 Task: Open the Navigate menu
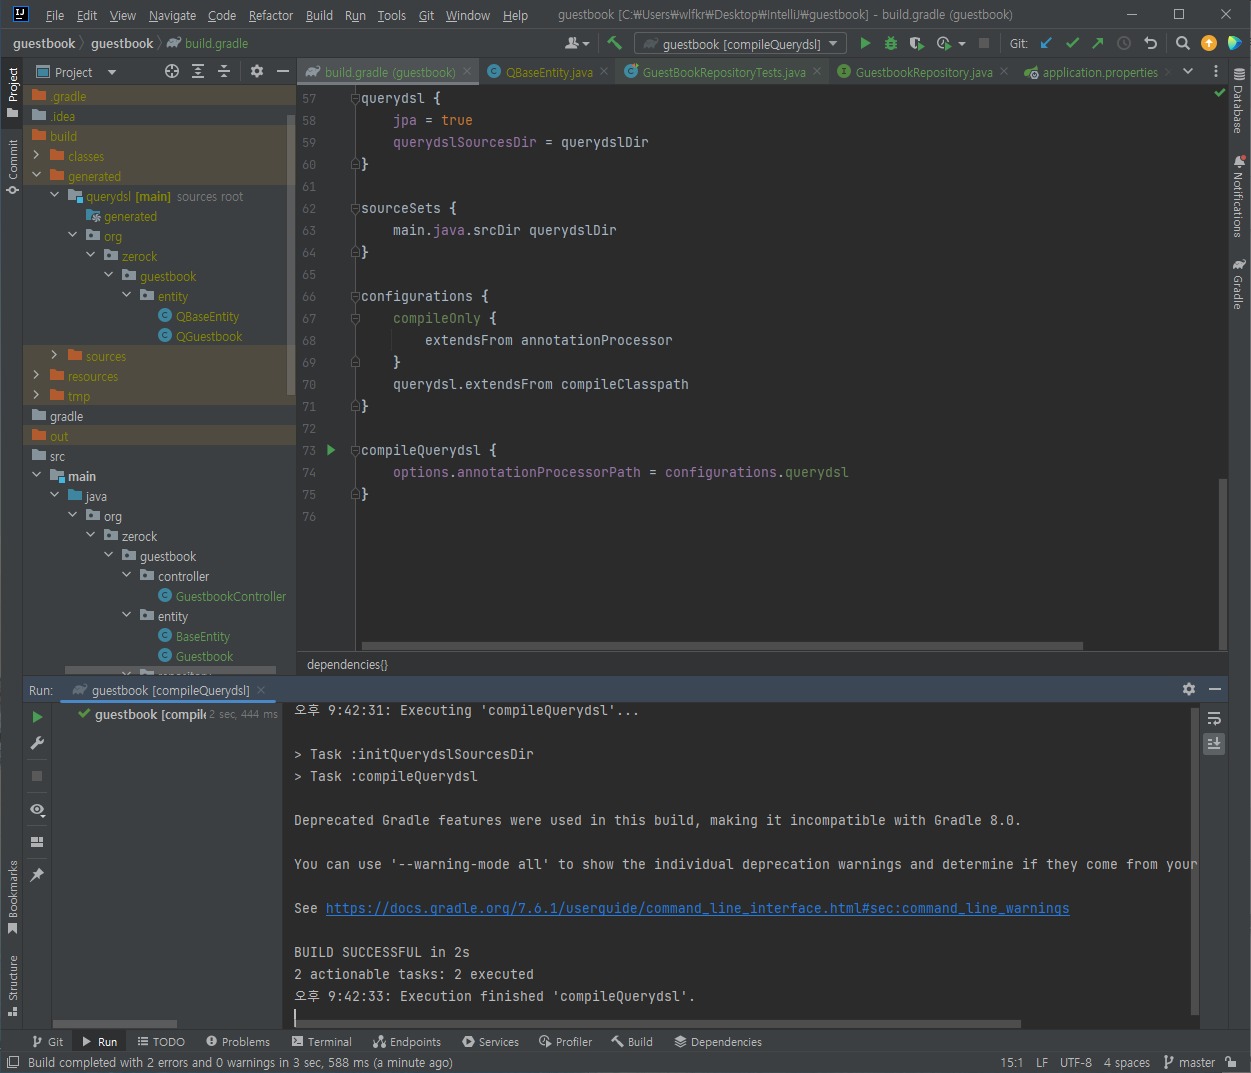coord(172,15)
